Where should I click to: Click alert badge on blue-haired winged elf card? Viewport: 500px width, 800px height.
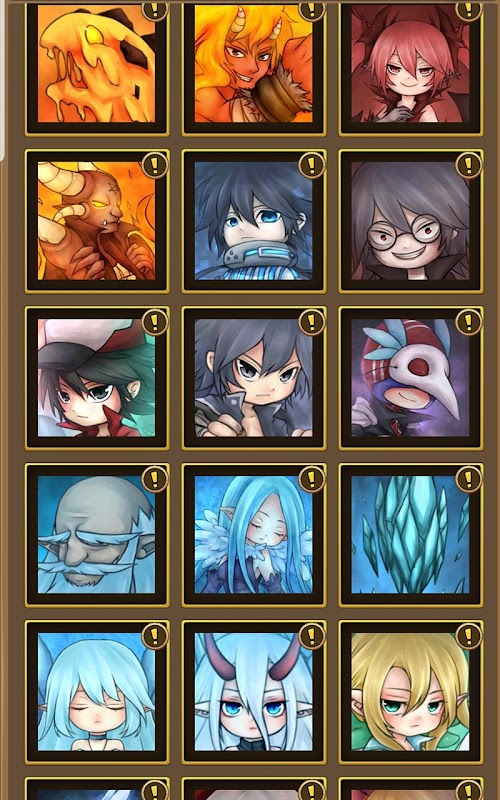(312, 479)
